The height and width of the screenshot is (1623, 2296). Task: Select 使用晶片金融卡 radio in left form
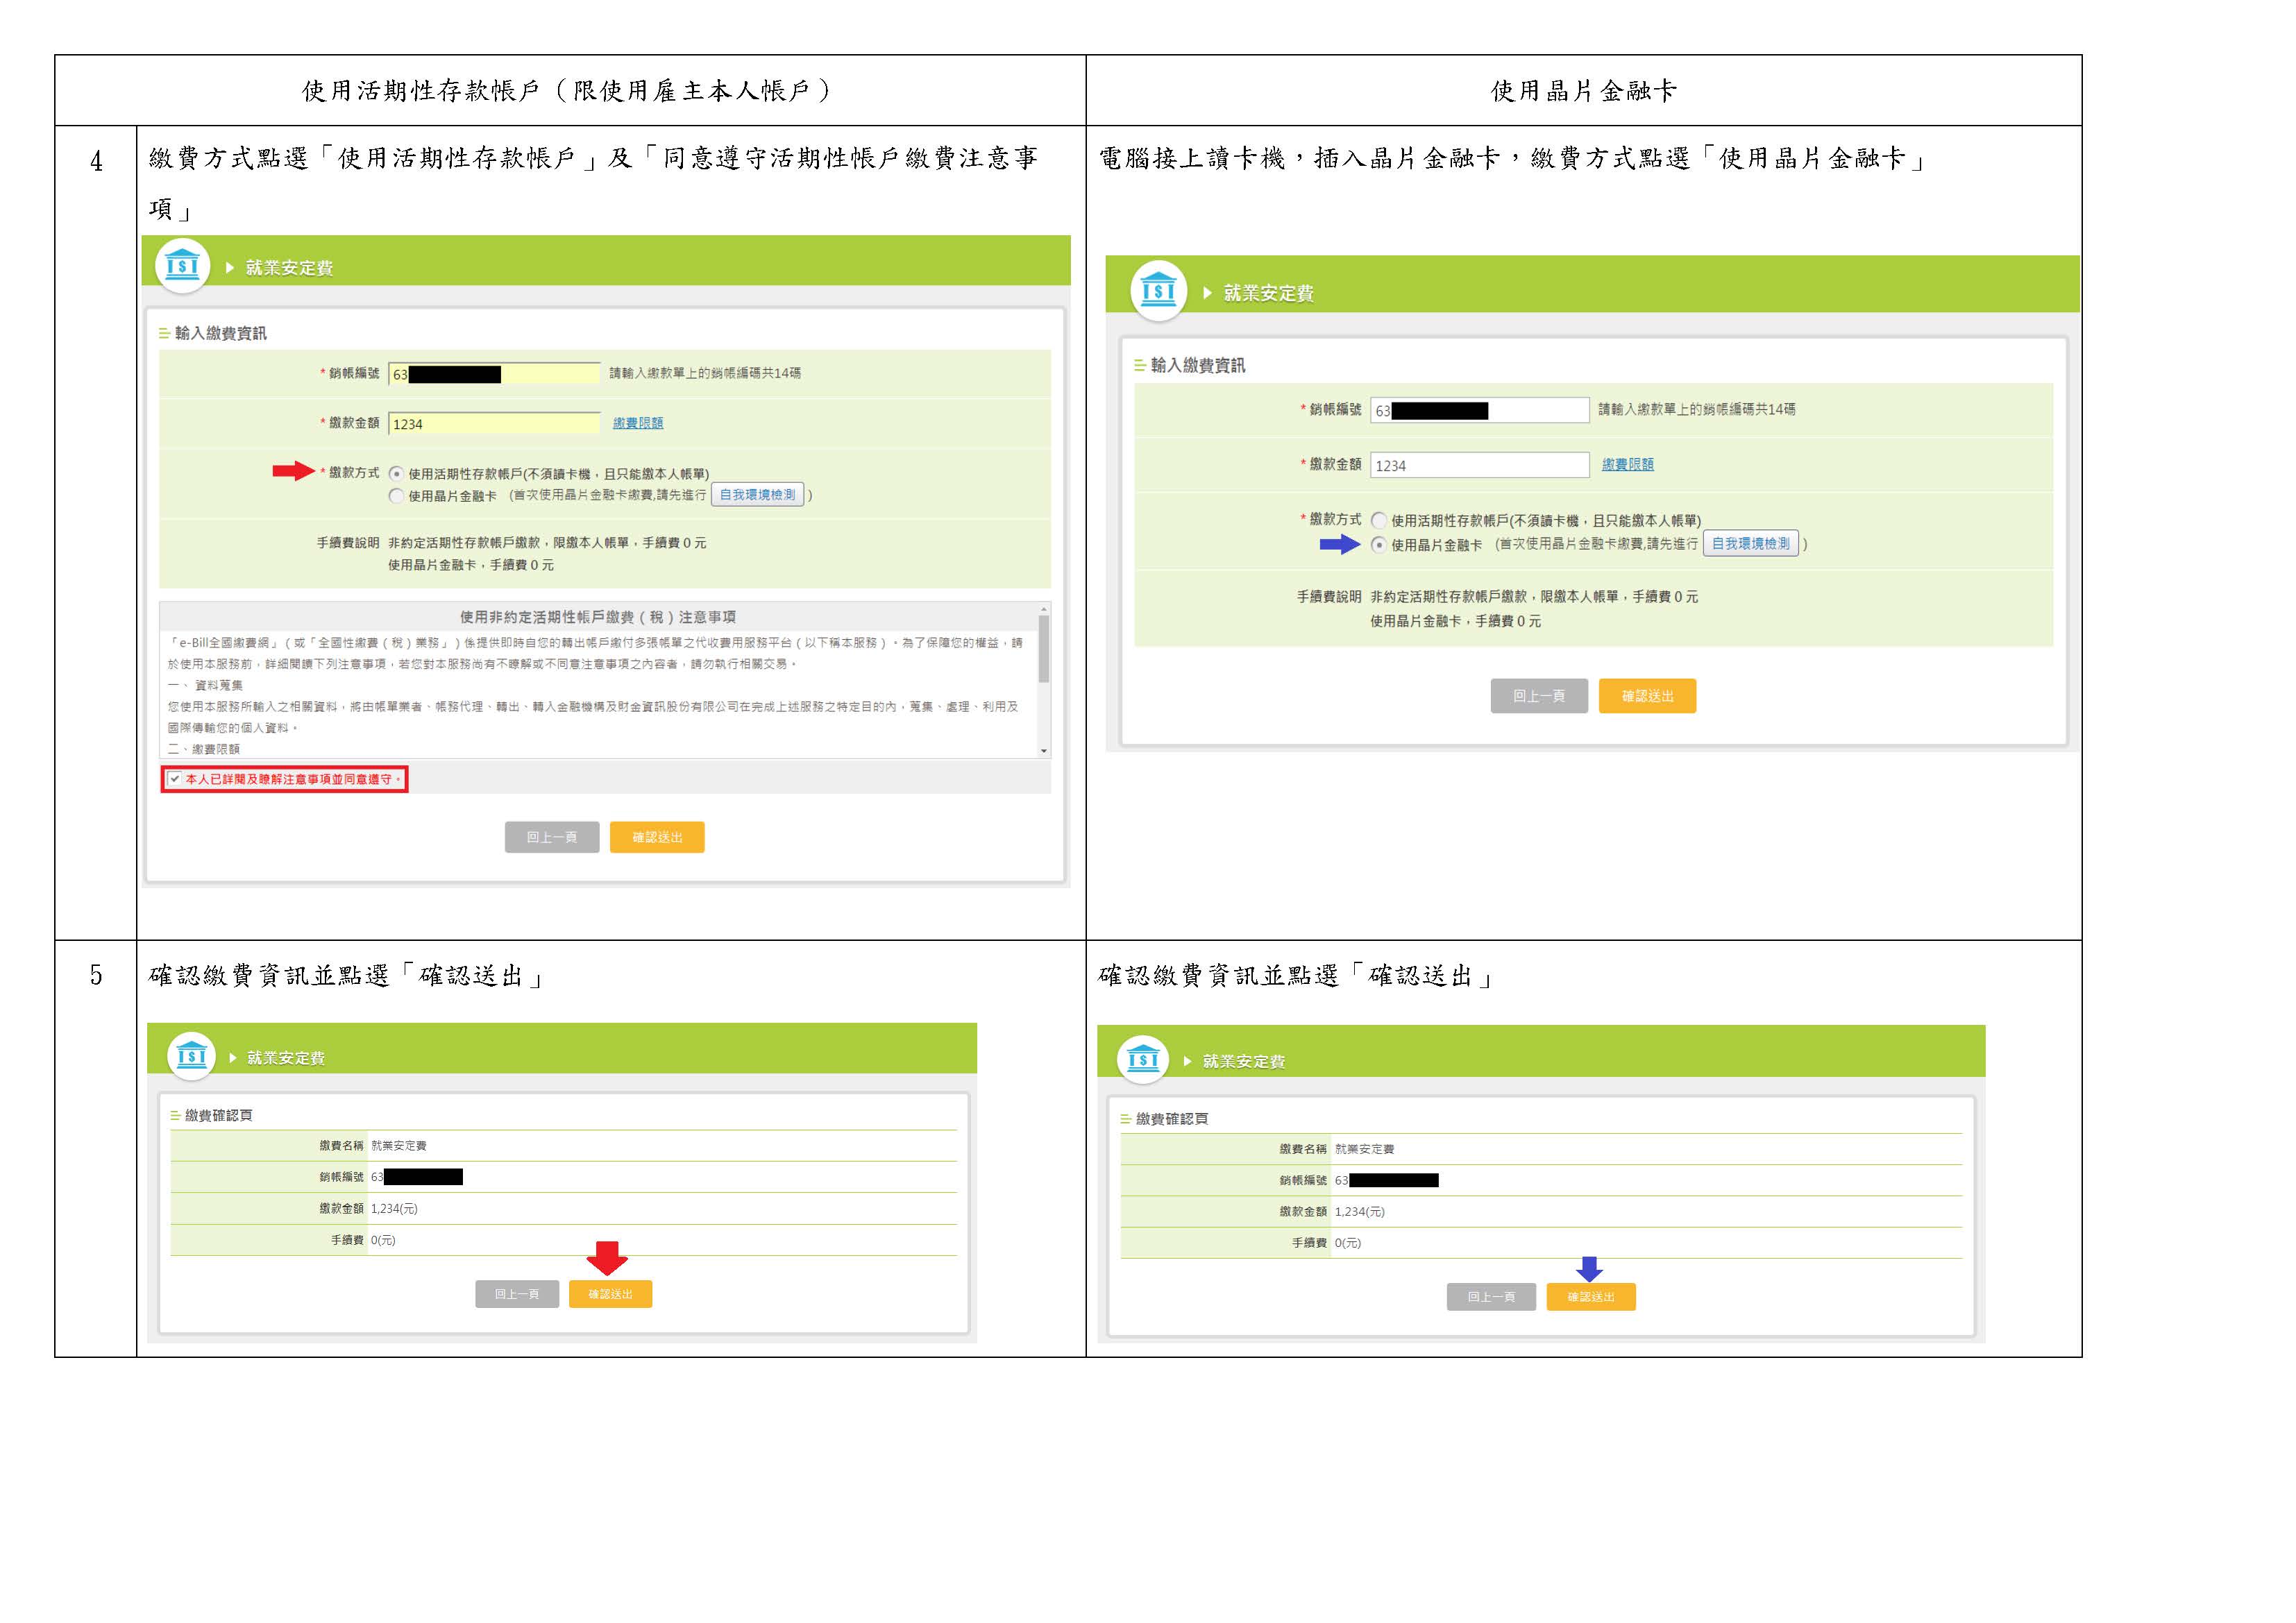point(397,496)
